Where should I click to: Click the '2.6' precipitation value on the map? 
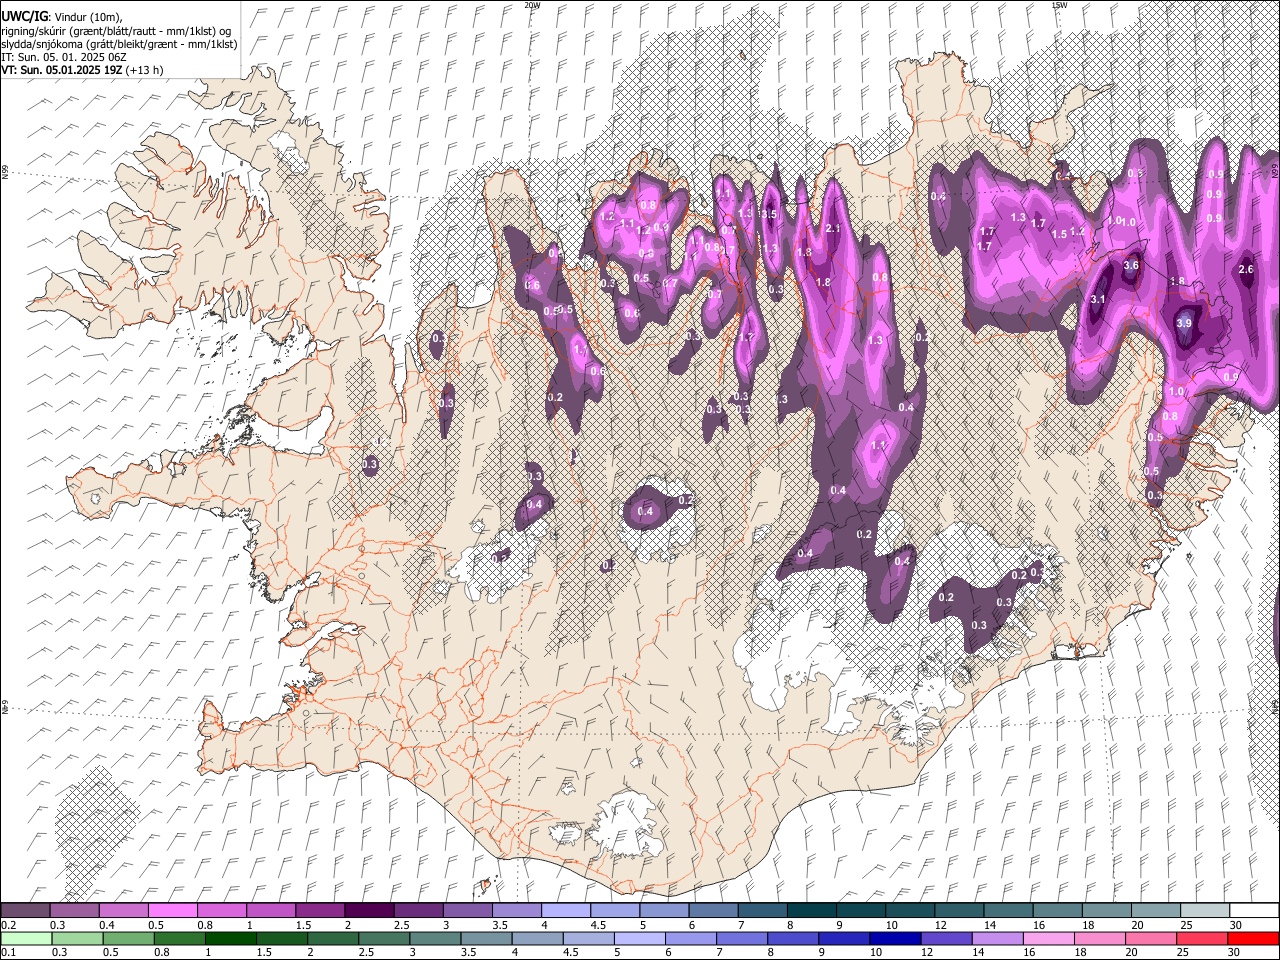click(x=1246, y=269)
